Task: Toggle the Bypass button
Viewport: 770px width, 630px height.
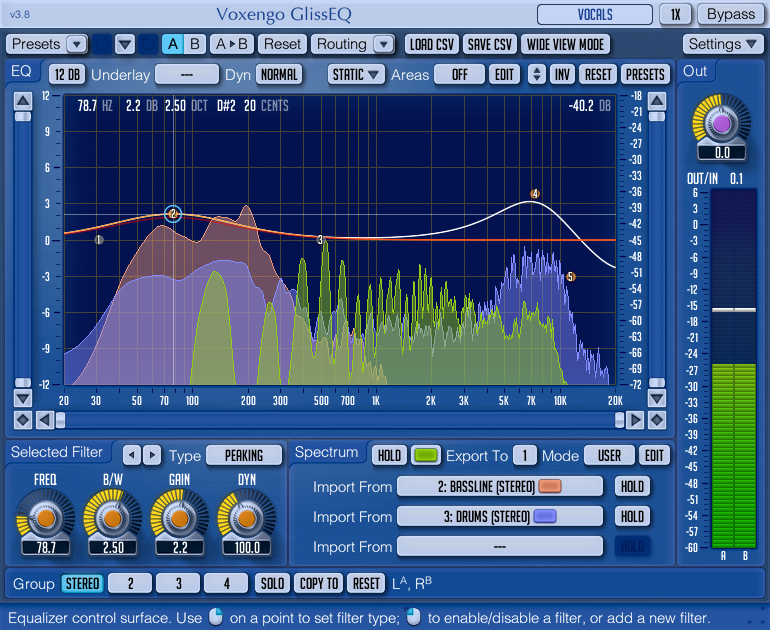Action: 730,14
